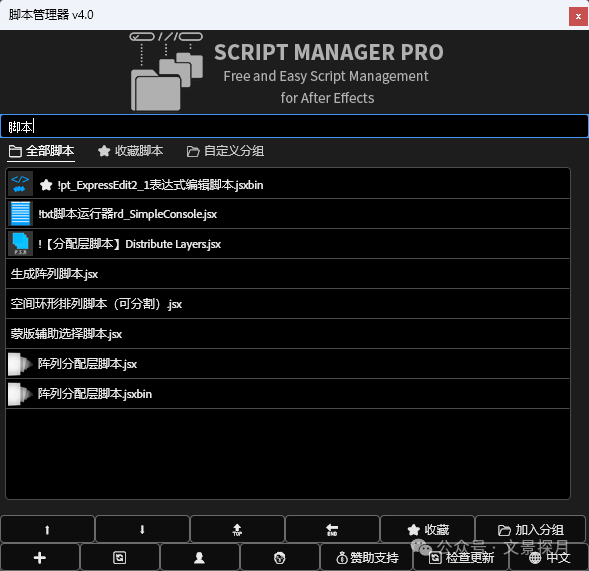589x571 pixels.
Task: Click the 收藏 favorite button
Action: (427, 529)
